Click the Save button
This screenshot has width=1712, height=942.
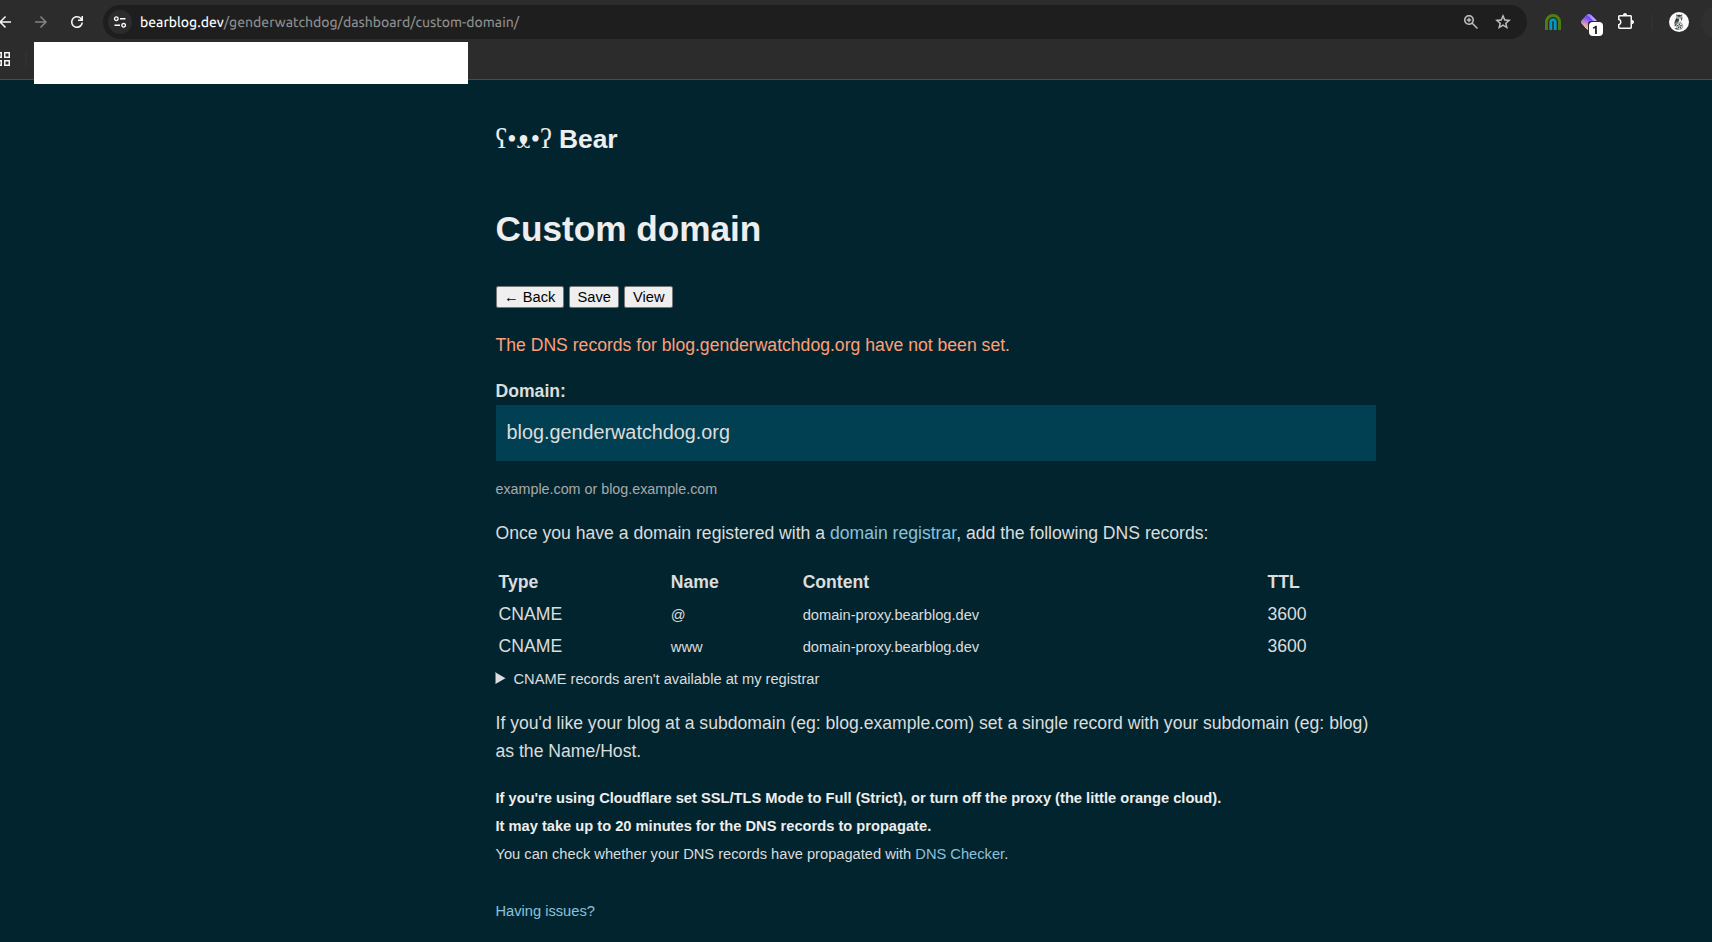pos(594,296)
